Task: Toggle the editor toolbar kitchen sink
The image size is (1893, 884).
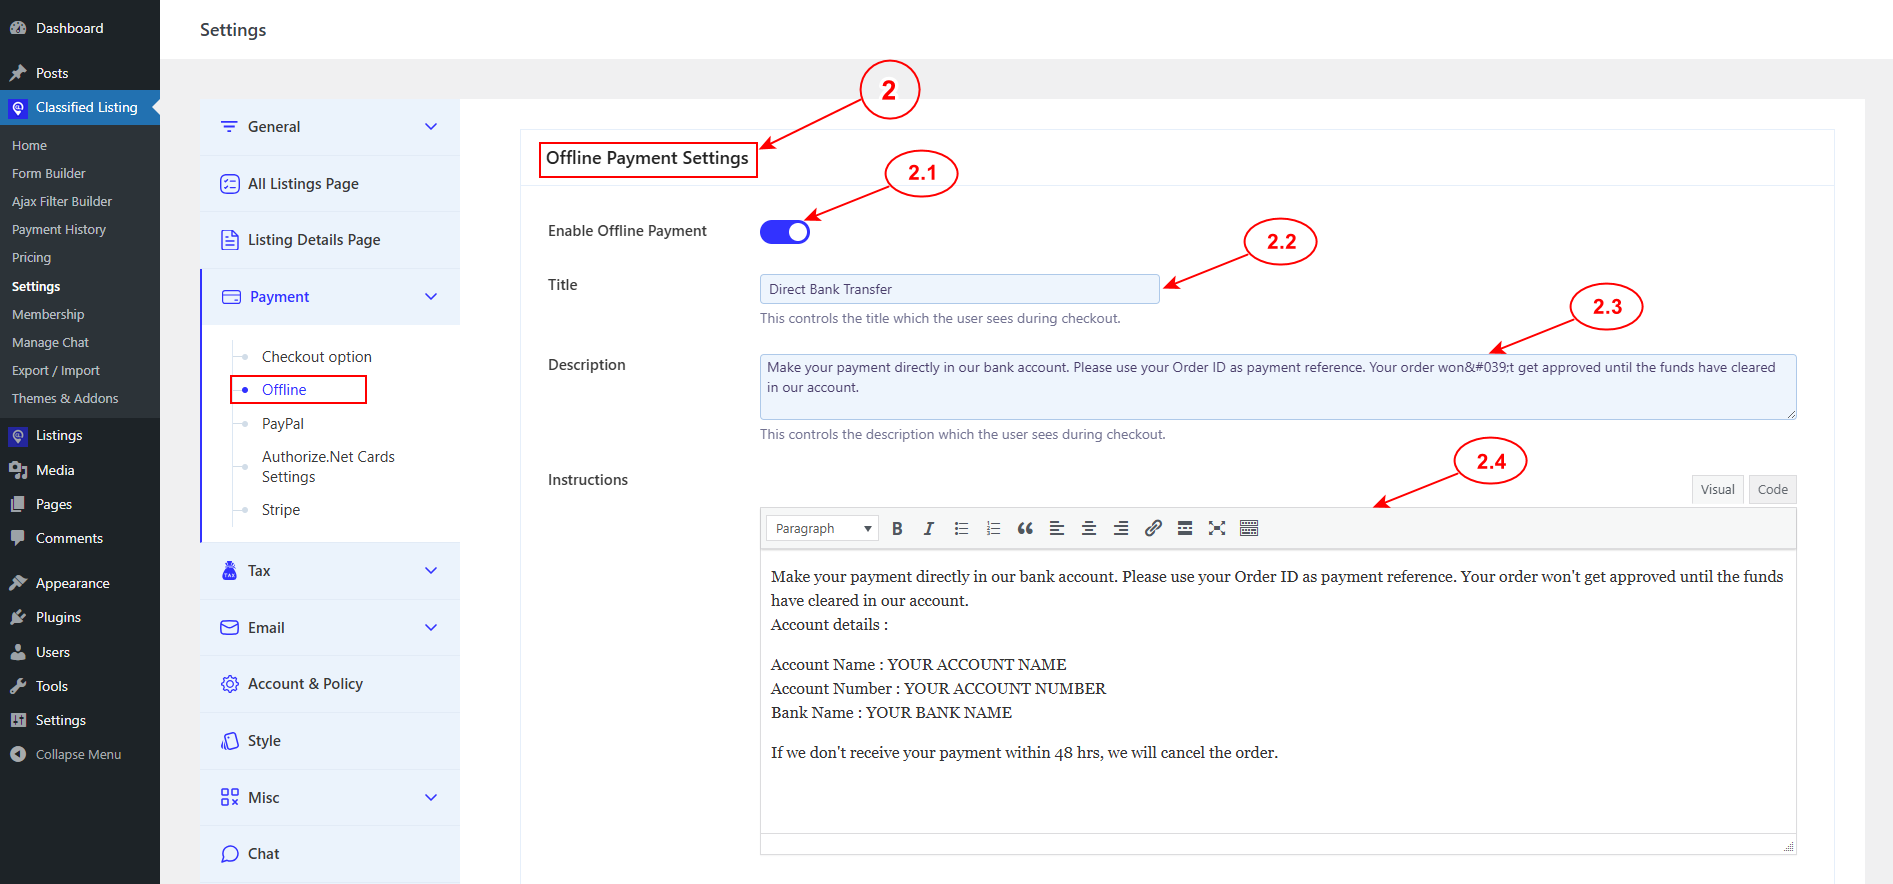Action: (x=1249, y=528)
